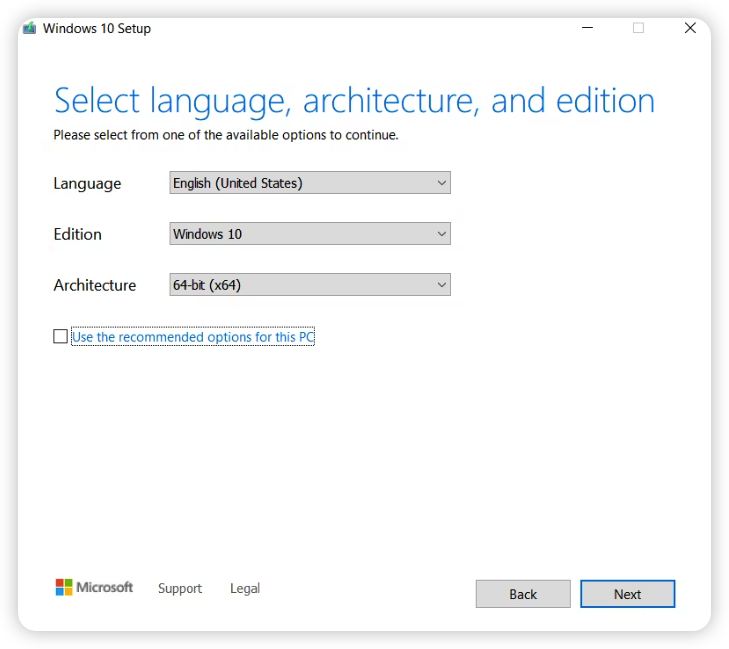Viewport: 729px width, 649px height.
Task: Minimize the Windows 10 Setup window
Action: point(587,28)
